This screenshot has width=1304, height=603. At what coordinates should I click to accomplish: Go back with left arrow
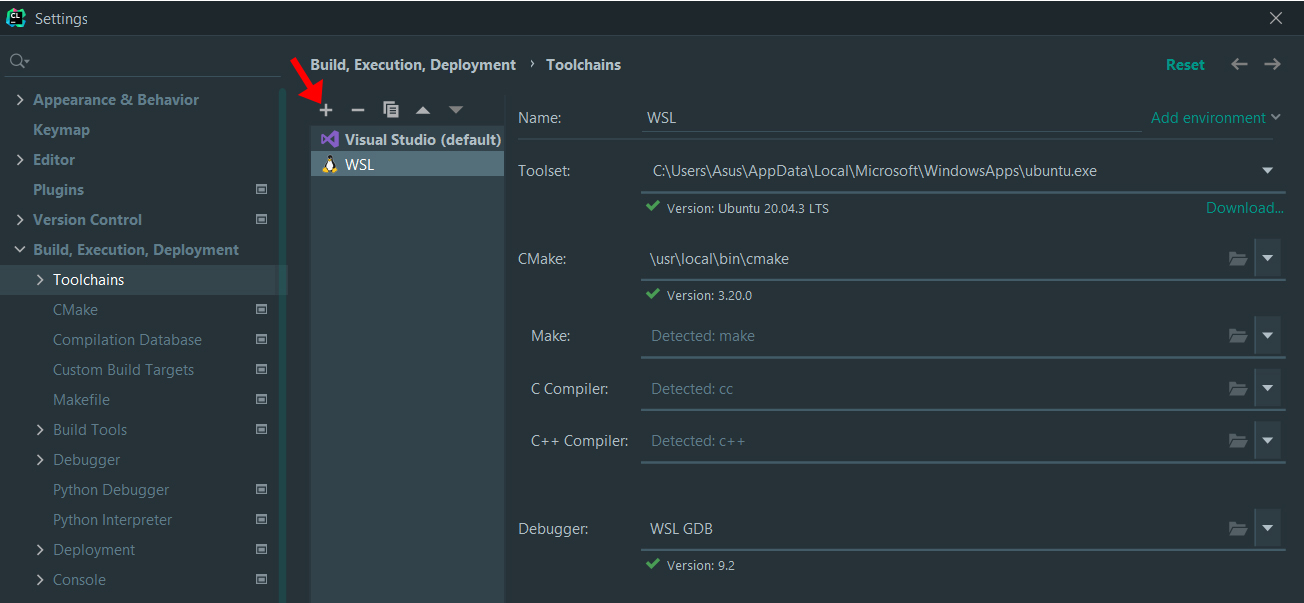(1239, 64)
